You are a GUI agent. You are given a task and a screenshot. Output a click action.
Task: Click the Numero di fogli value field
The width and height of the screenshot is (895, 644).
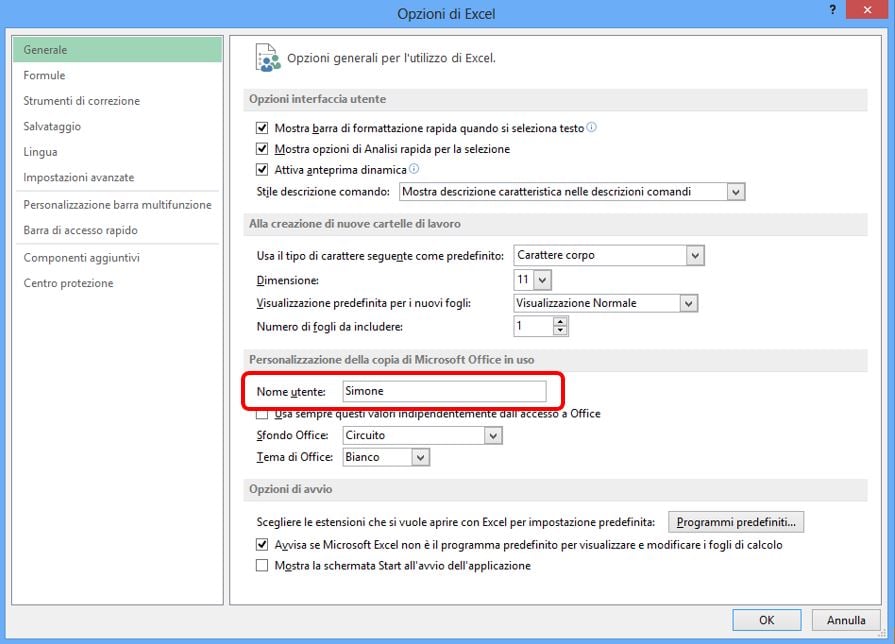tap(533, 326)
